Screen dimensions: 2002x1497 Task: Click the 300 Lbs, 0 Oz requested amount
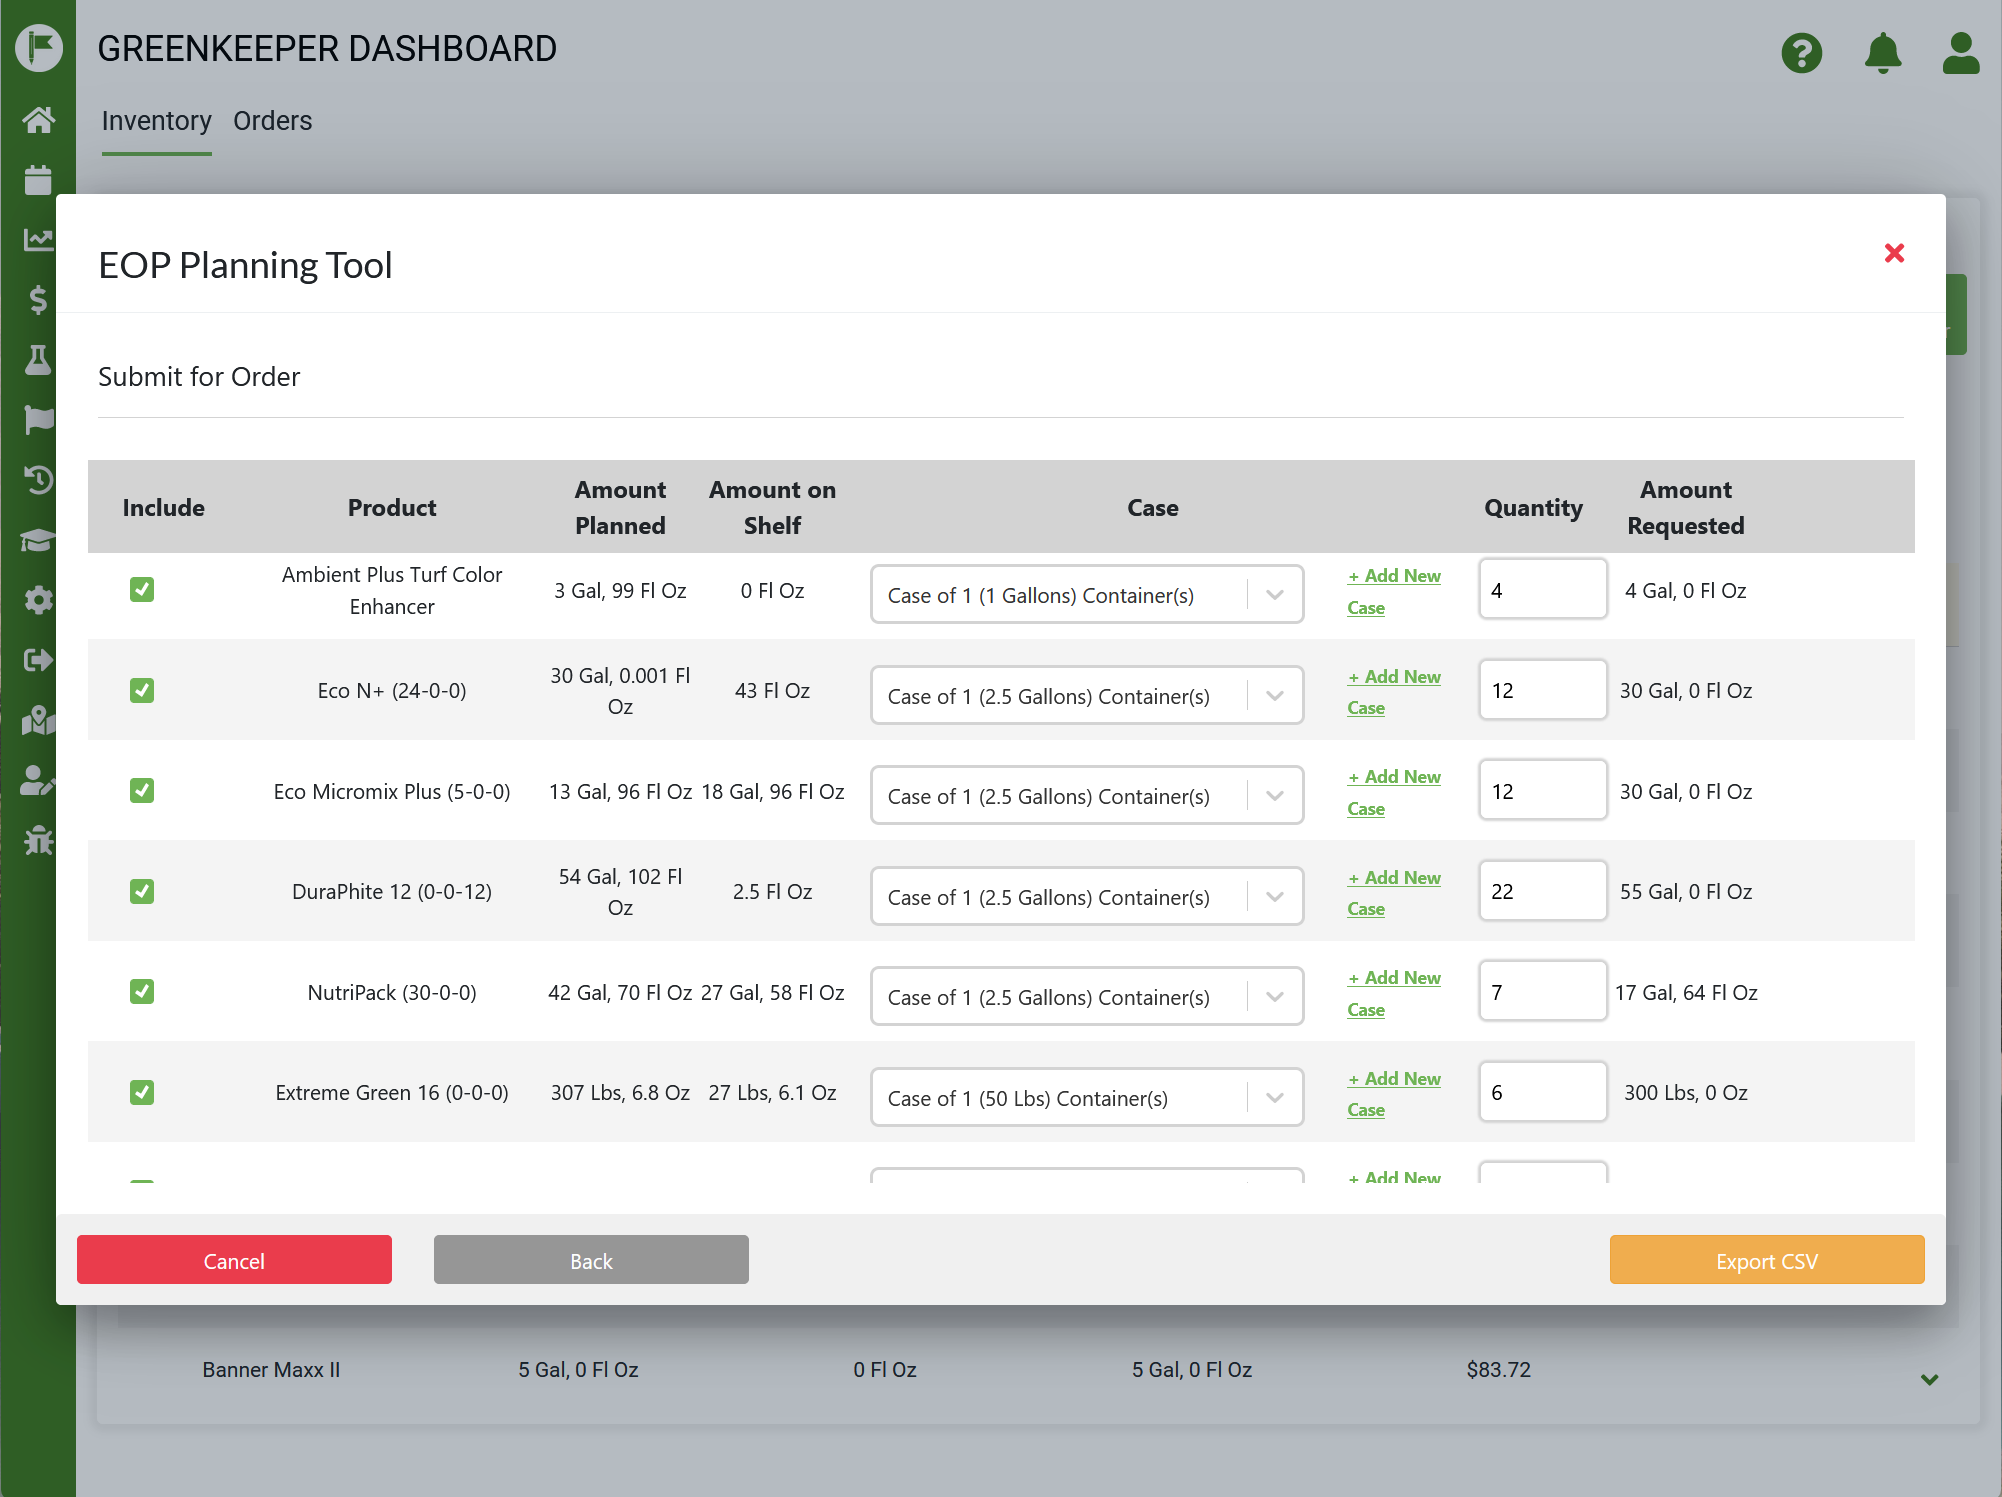coord(1685,1093)
